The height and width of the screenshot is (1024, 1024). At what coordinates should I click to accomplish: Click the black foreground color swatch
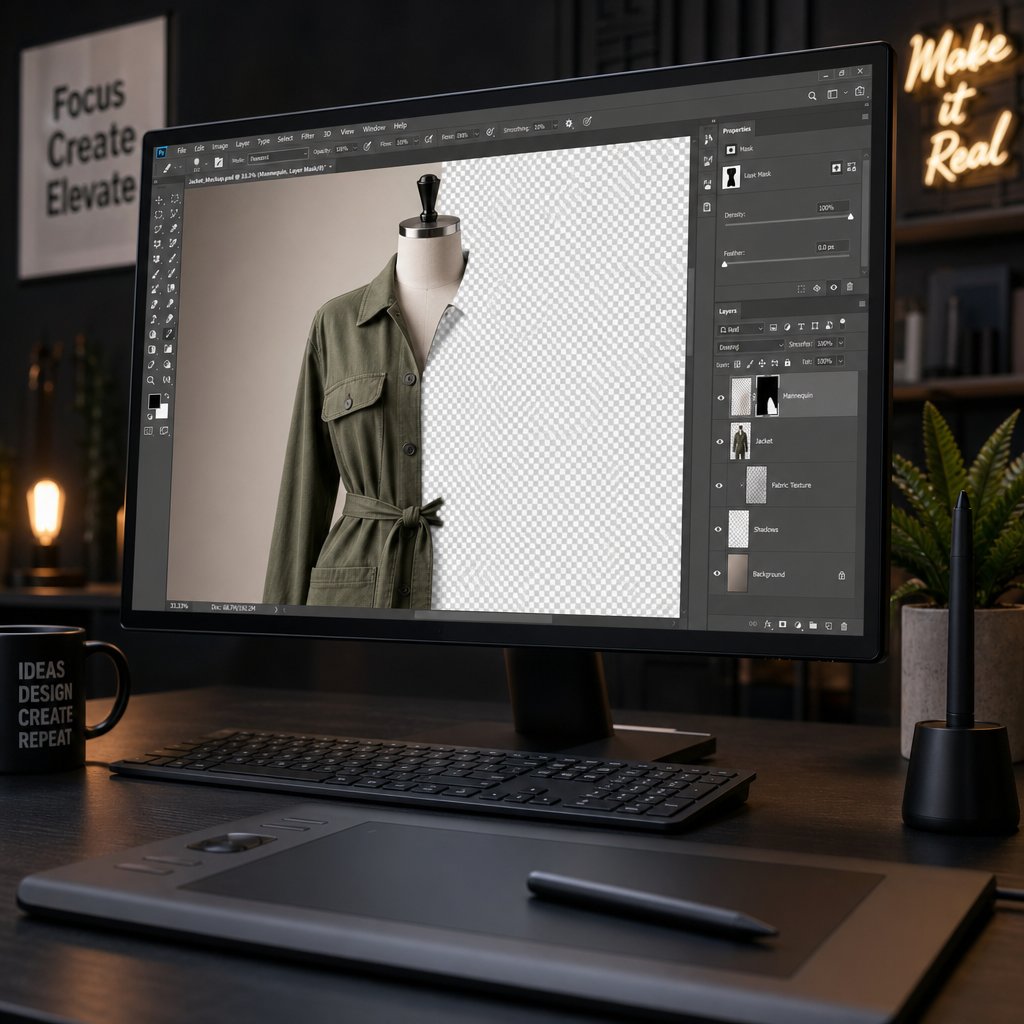154,400
